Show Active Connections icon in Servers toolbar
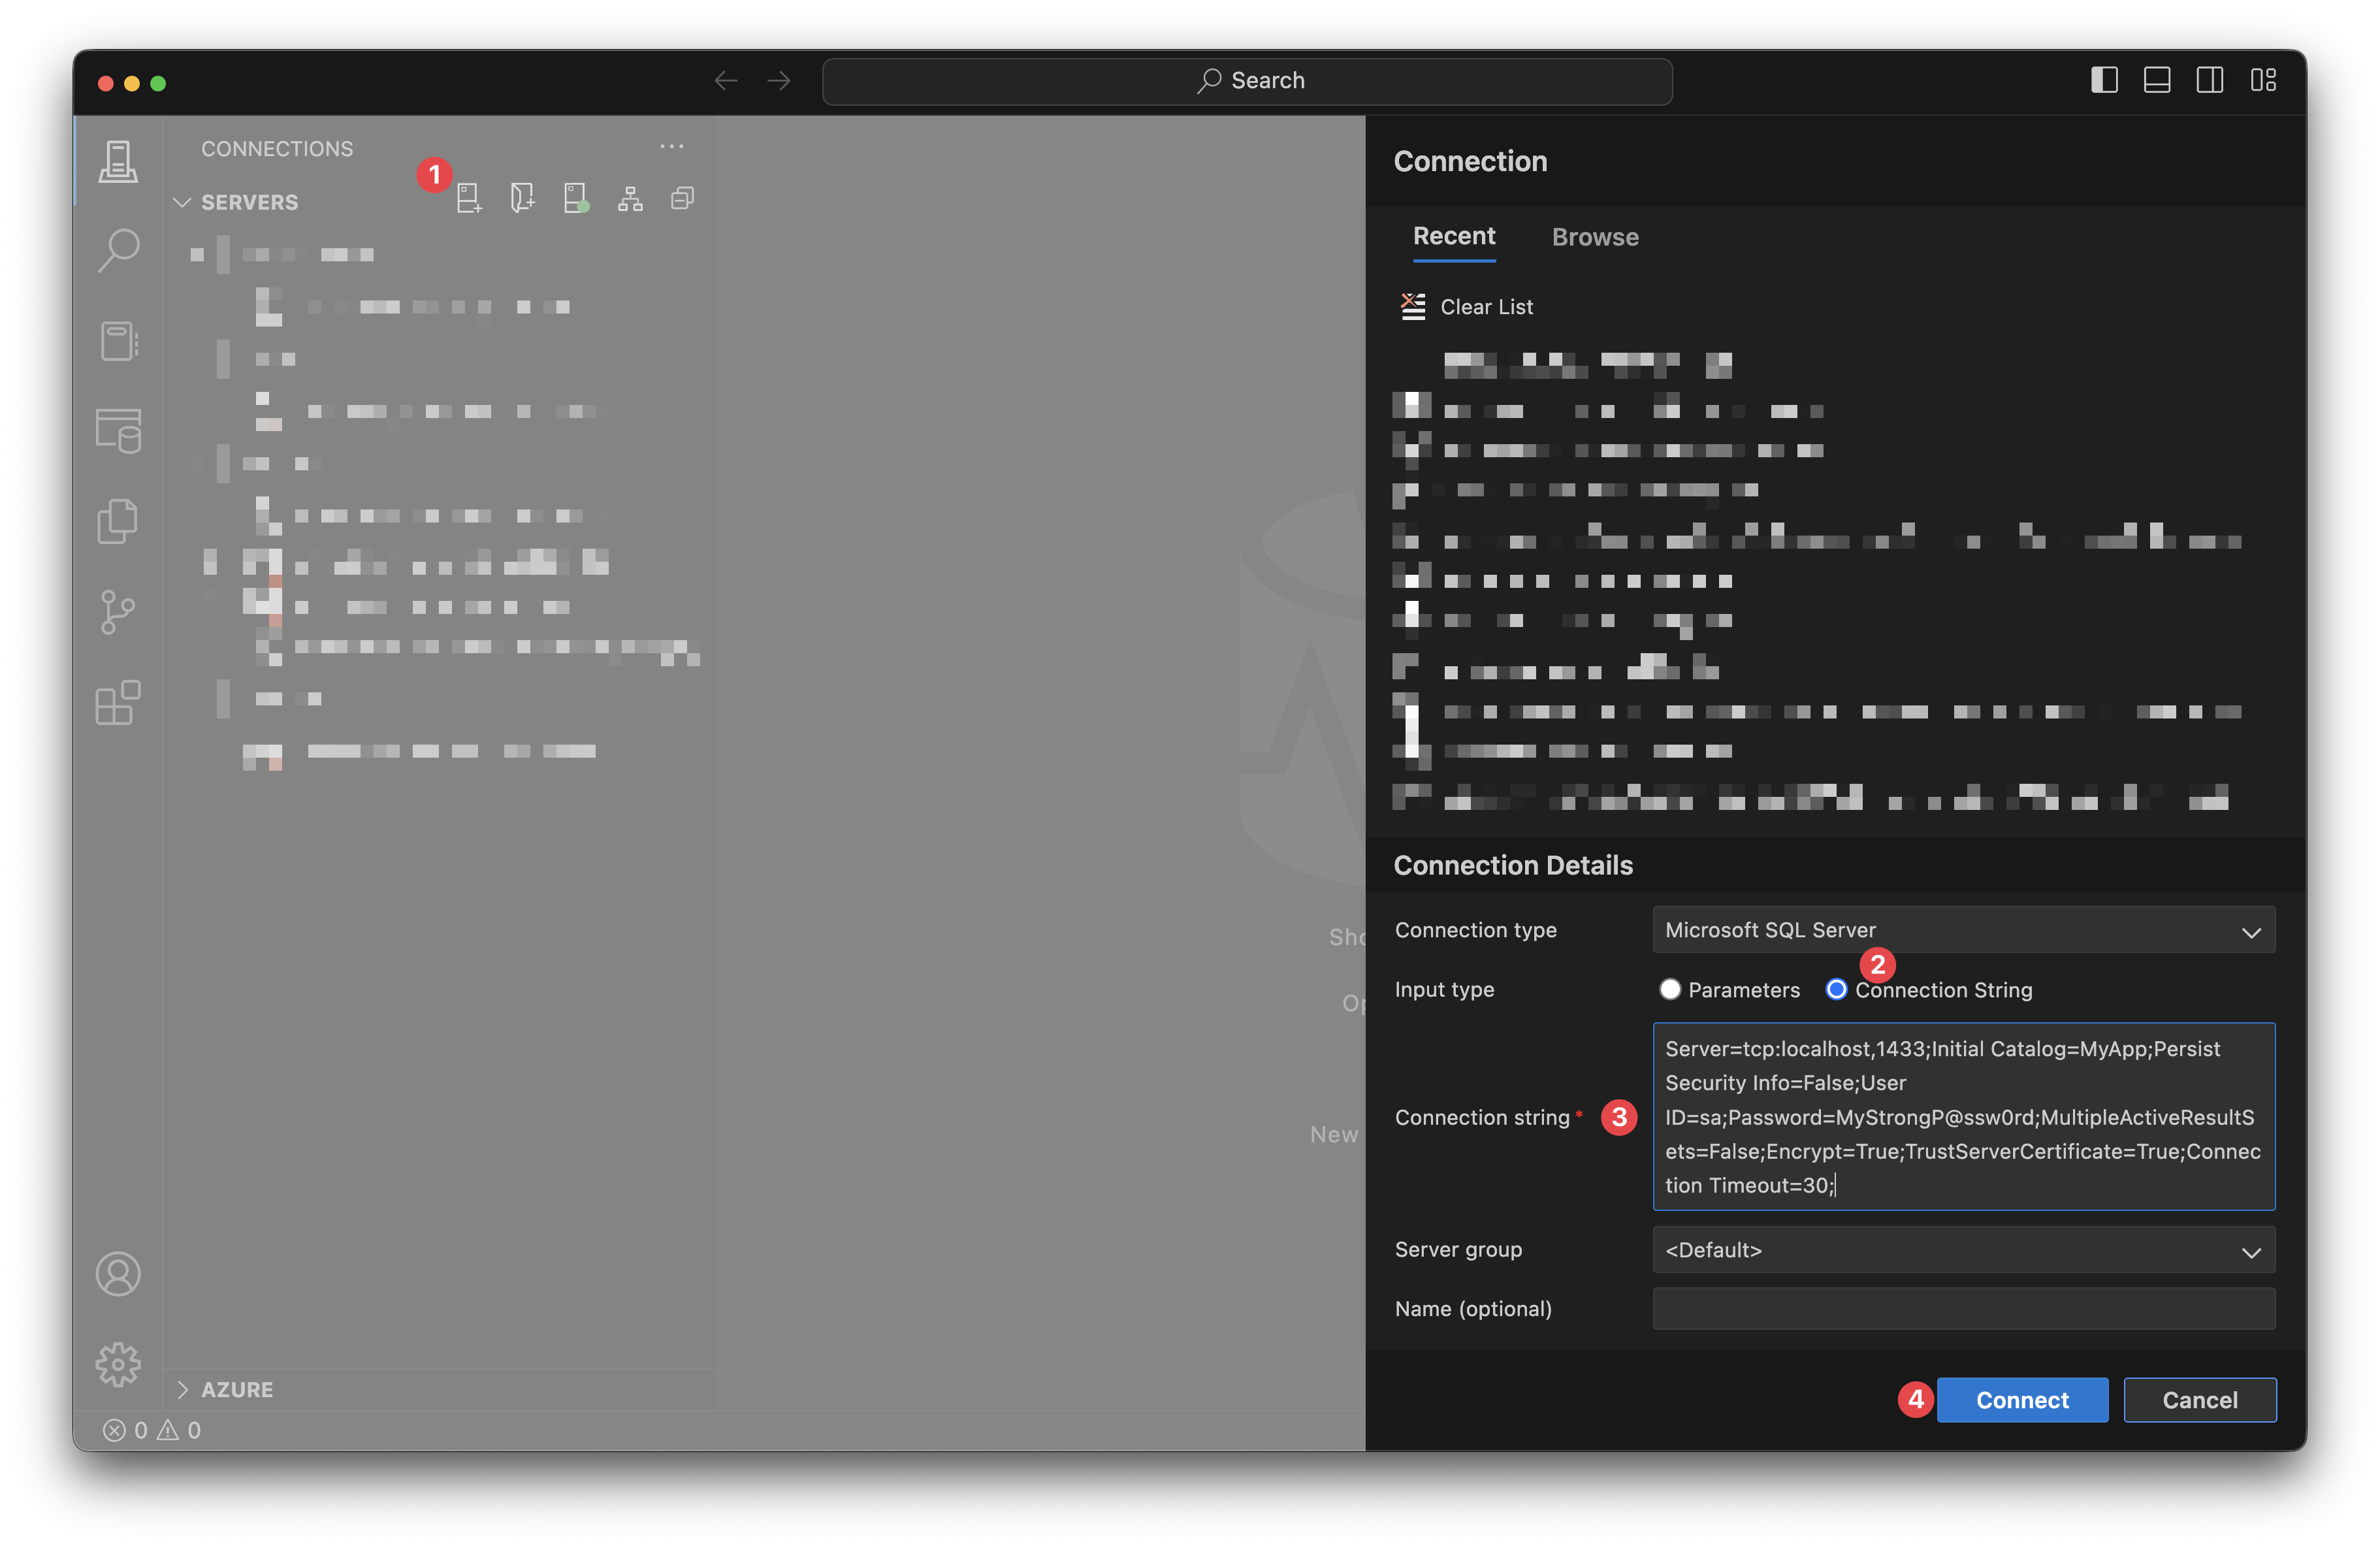The width and height of the screenshot is (2380, 1548). pos(576,198)
